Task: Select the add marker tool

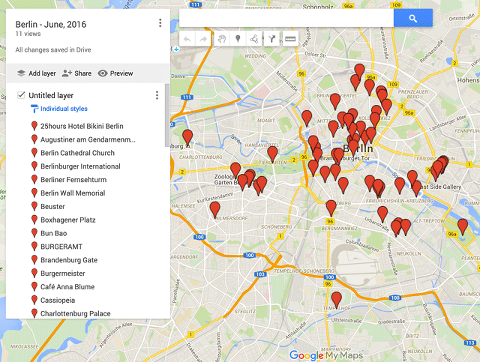Action: click(238, 39)
